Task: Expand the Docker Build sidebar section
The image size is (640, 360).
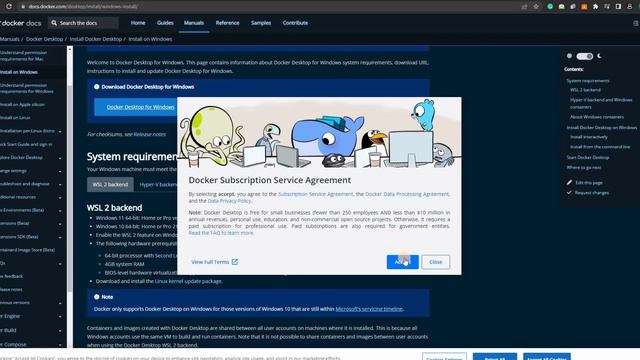Action: pyautogui.click(x=60, y=331)
